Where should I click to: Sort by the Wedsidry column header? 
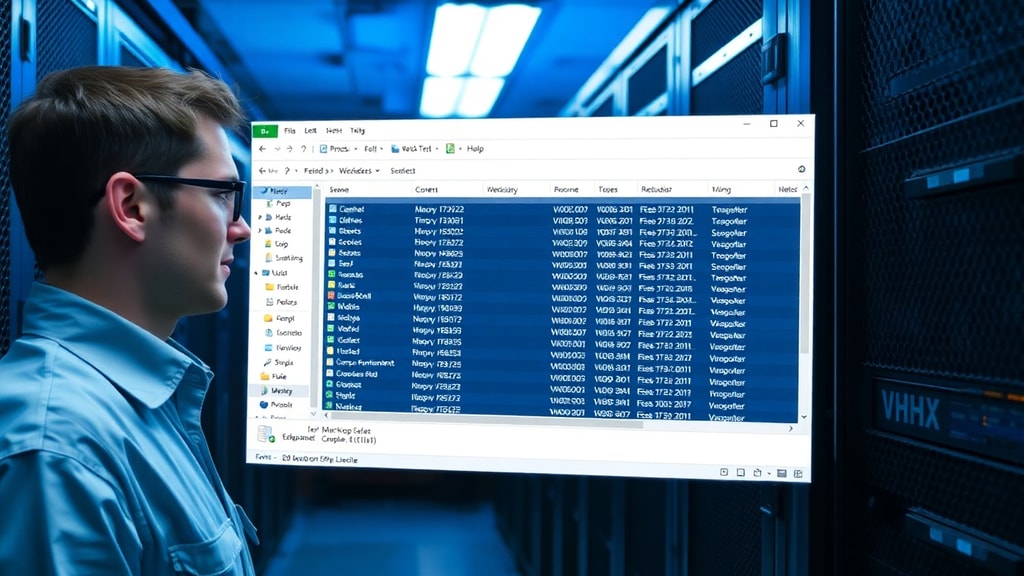502,190
